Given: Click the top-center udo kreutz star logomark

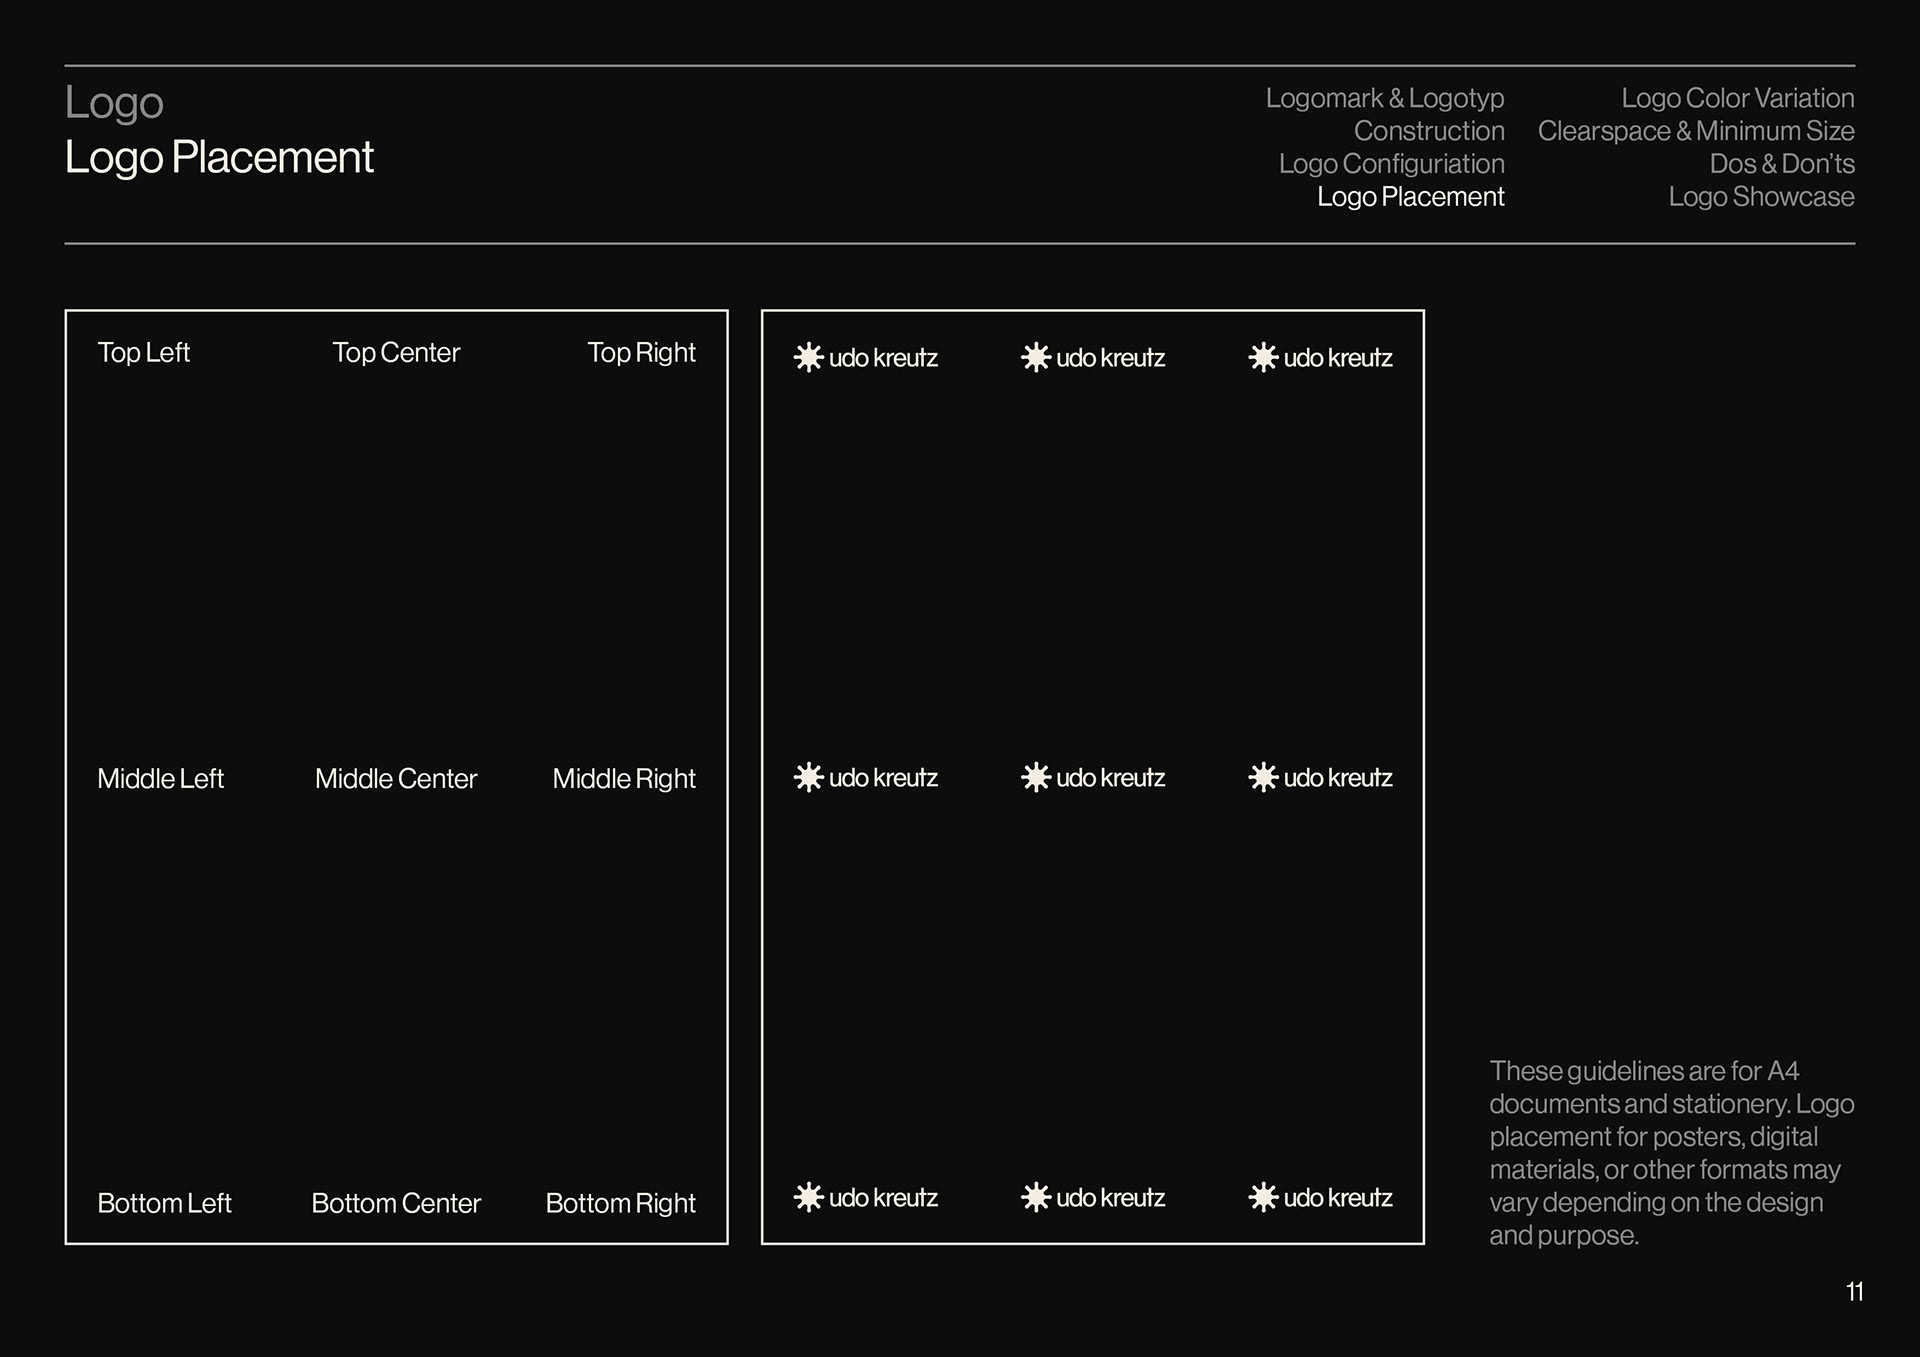Looking at the screenshot, I should pyautogui.click(x=1035, y=357).
